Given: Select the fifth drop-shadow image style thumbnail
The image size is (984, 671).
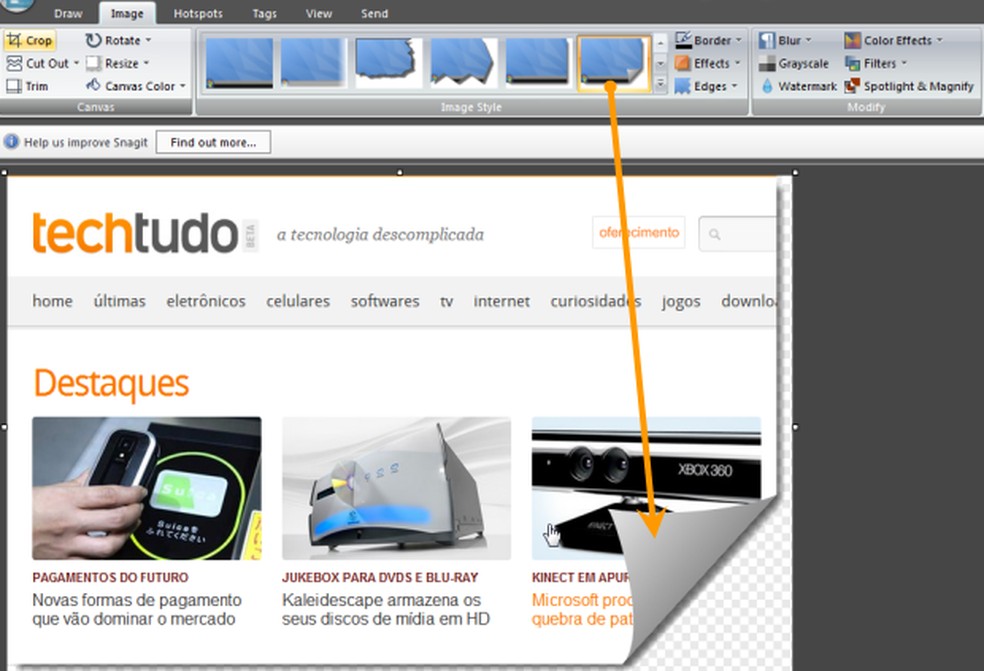Looking at the screenshot, I should pos(538,62).
